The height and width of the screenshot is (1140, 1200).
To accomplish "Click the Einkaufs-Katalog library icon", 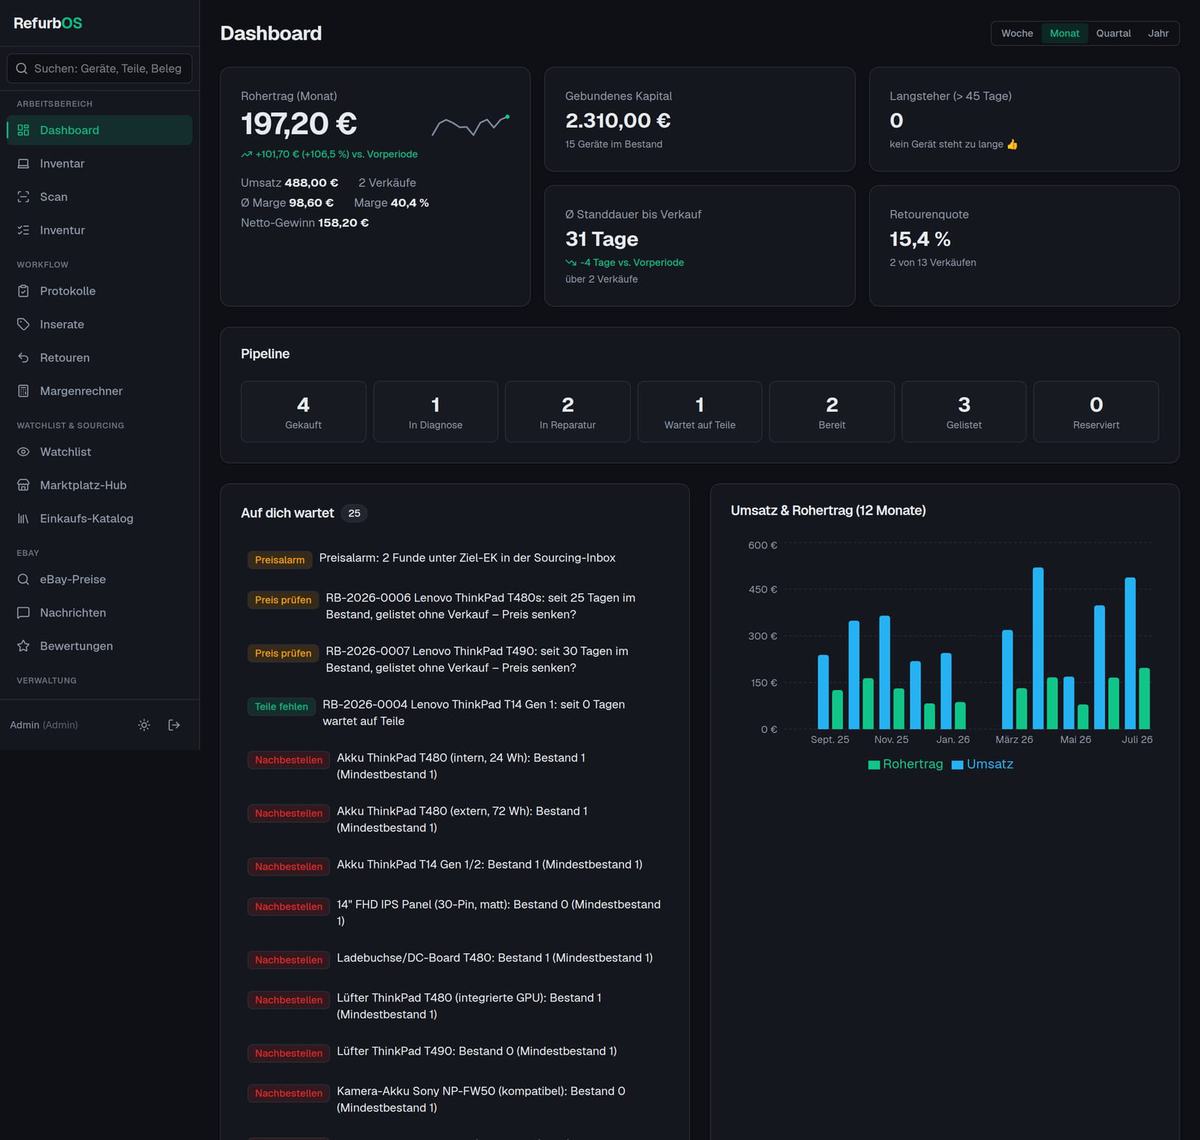I will click(24, 518).
